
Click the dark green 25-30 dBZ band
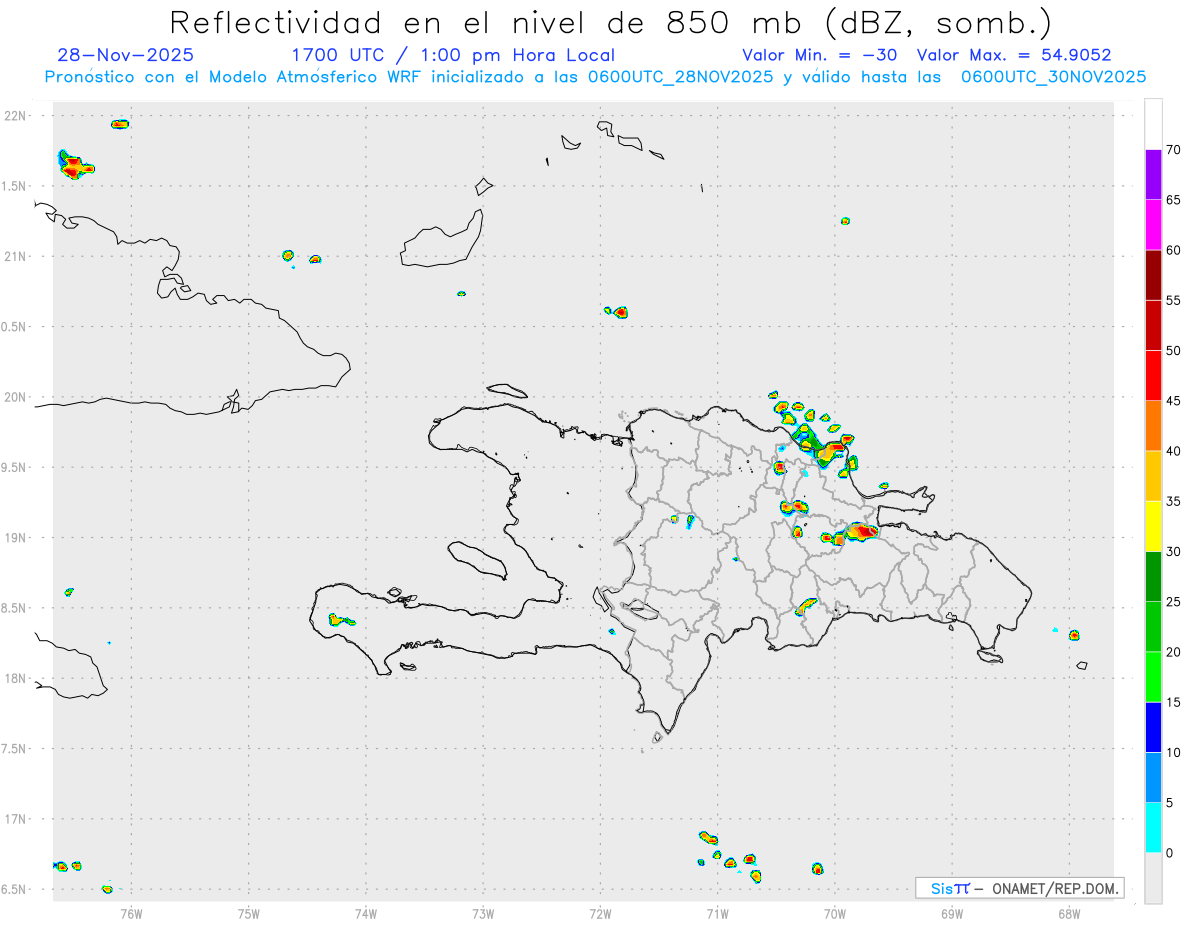(1153, 577)
